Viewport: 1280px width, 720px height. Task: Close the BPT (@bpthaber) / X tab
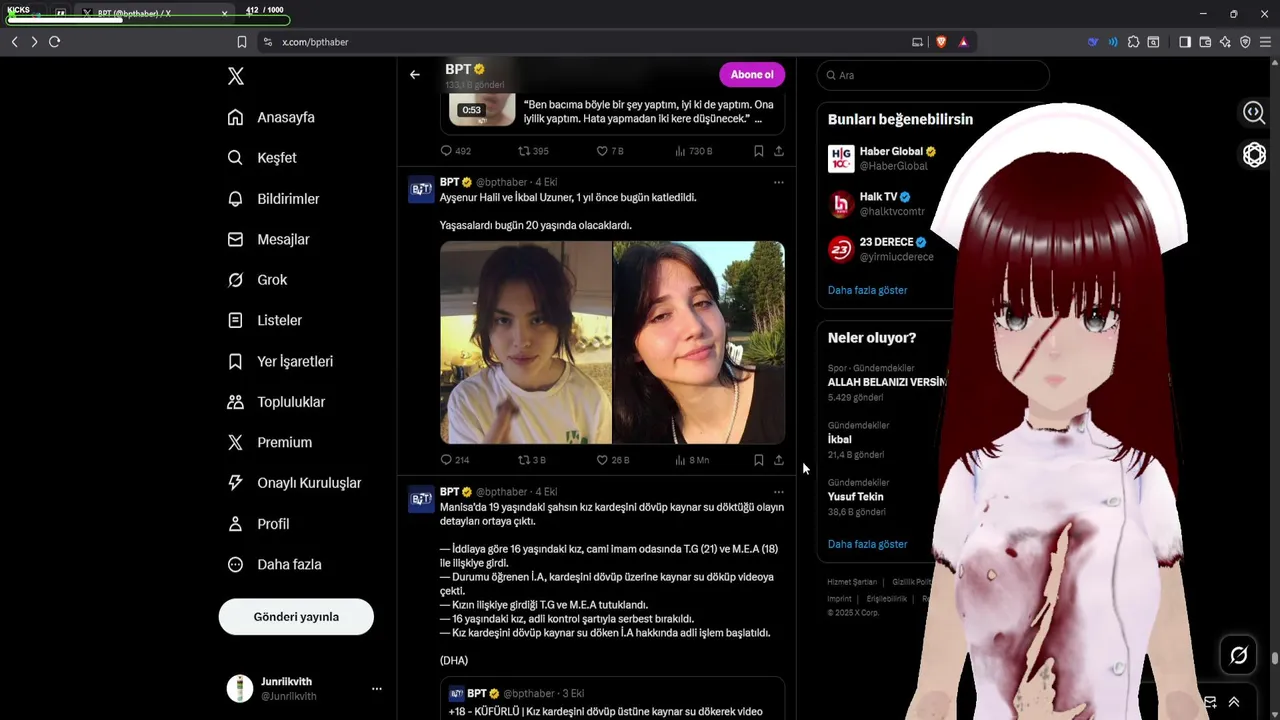point(224,13)
